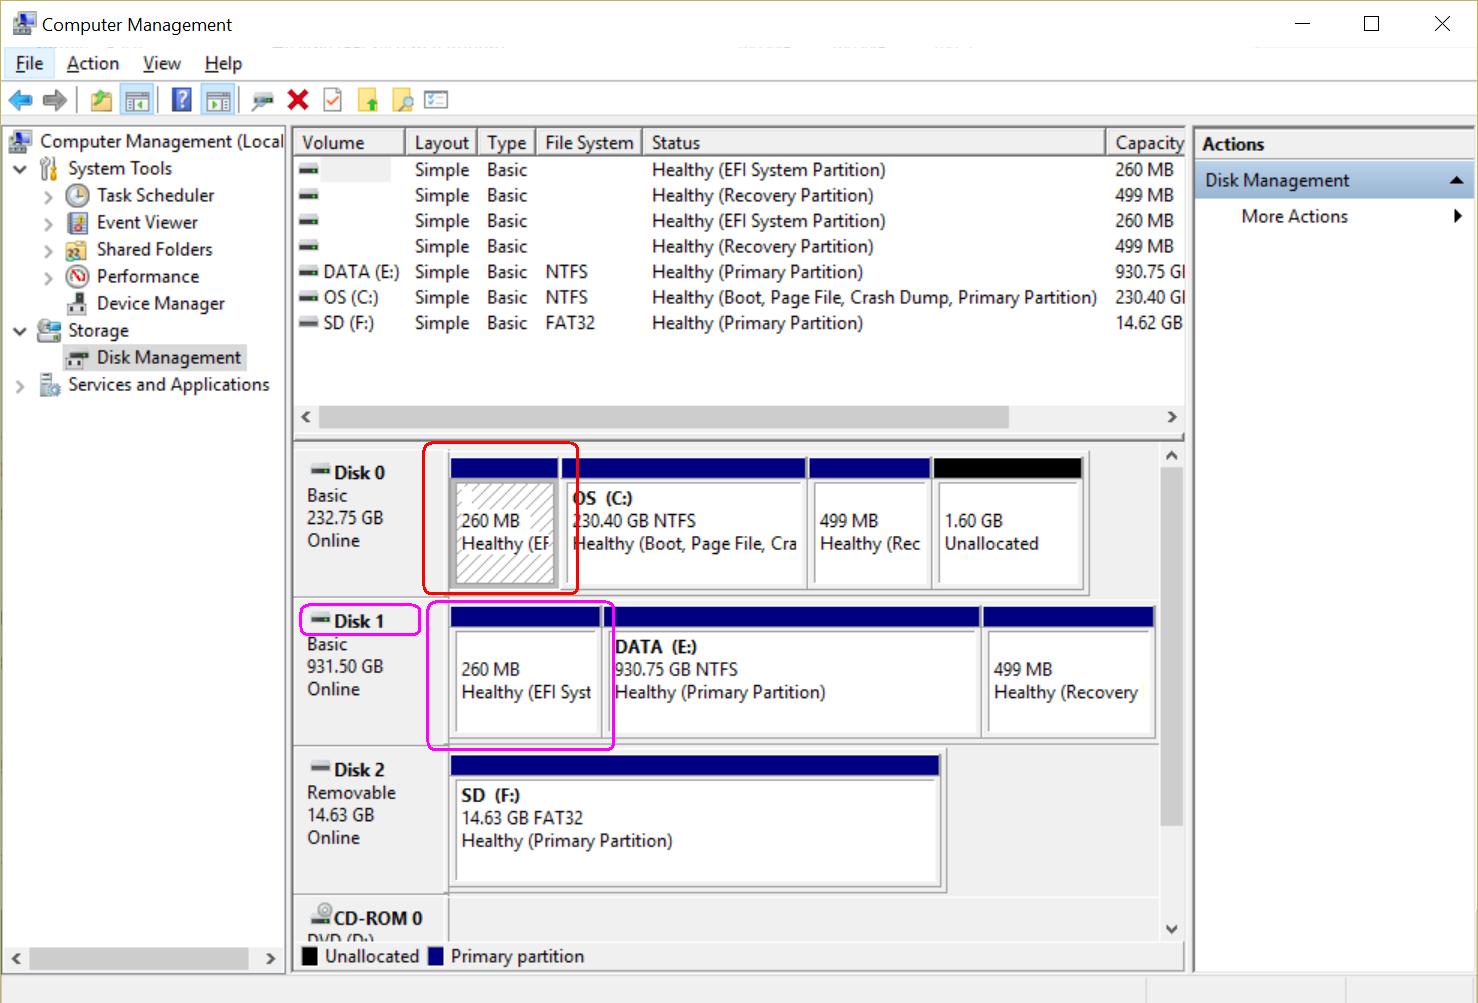Open Device Manager in the tree
Image resolution: width=1478 pixels, height=1003 pixels.
pos(160,304)
